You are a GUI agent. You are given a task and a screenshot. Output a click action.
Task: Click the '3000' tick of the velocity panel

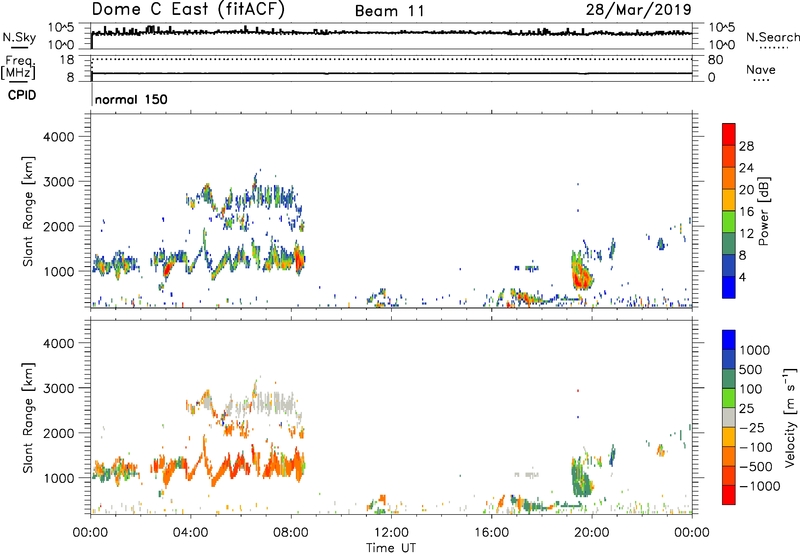coord(59,388)
